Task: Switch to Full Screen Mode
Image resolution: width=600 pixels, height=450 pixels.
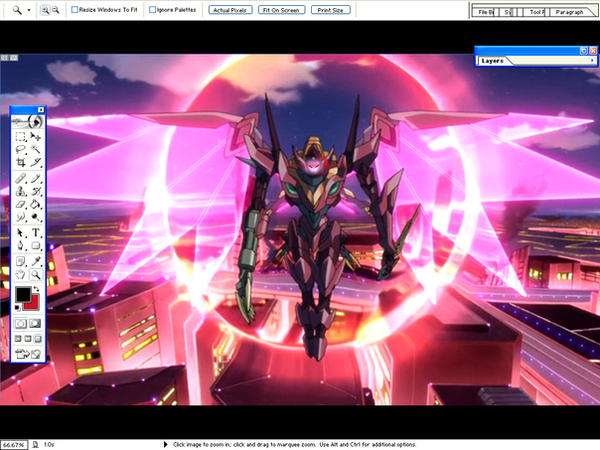Action: (x=38, y=339)
